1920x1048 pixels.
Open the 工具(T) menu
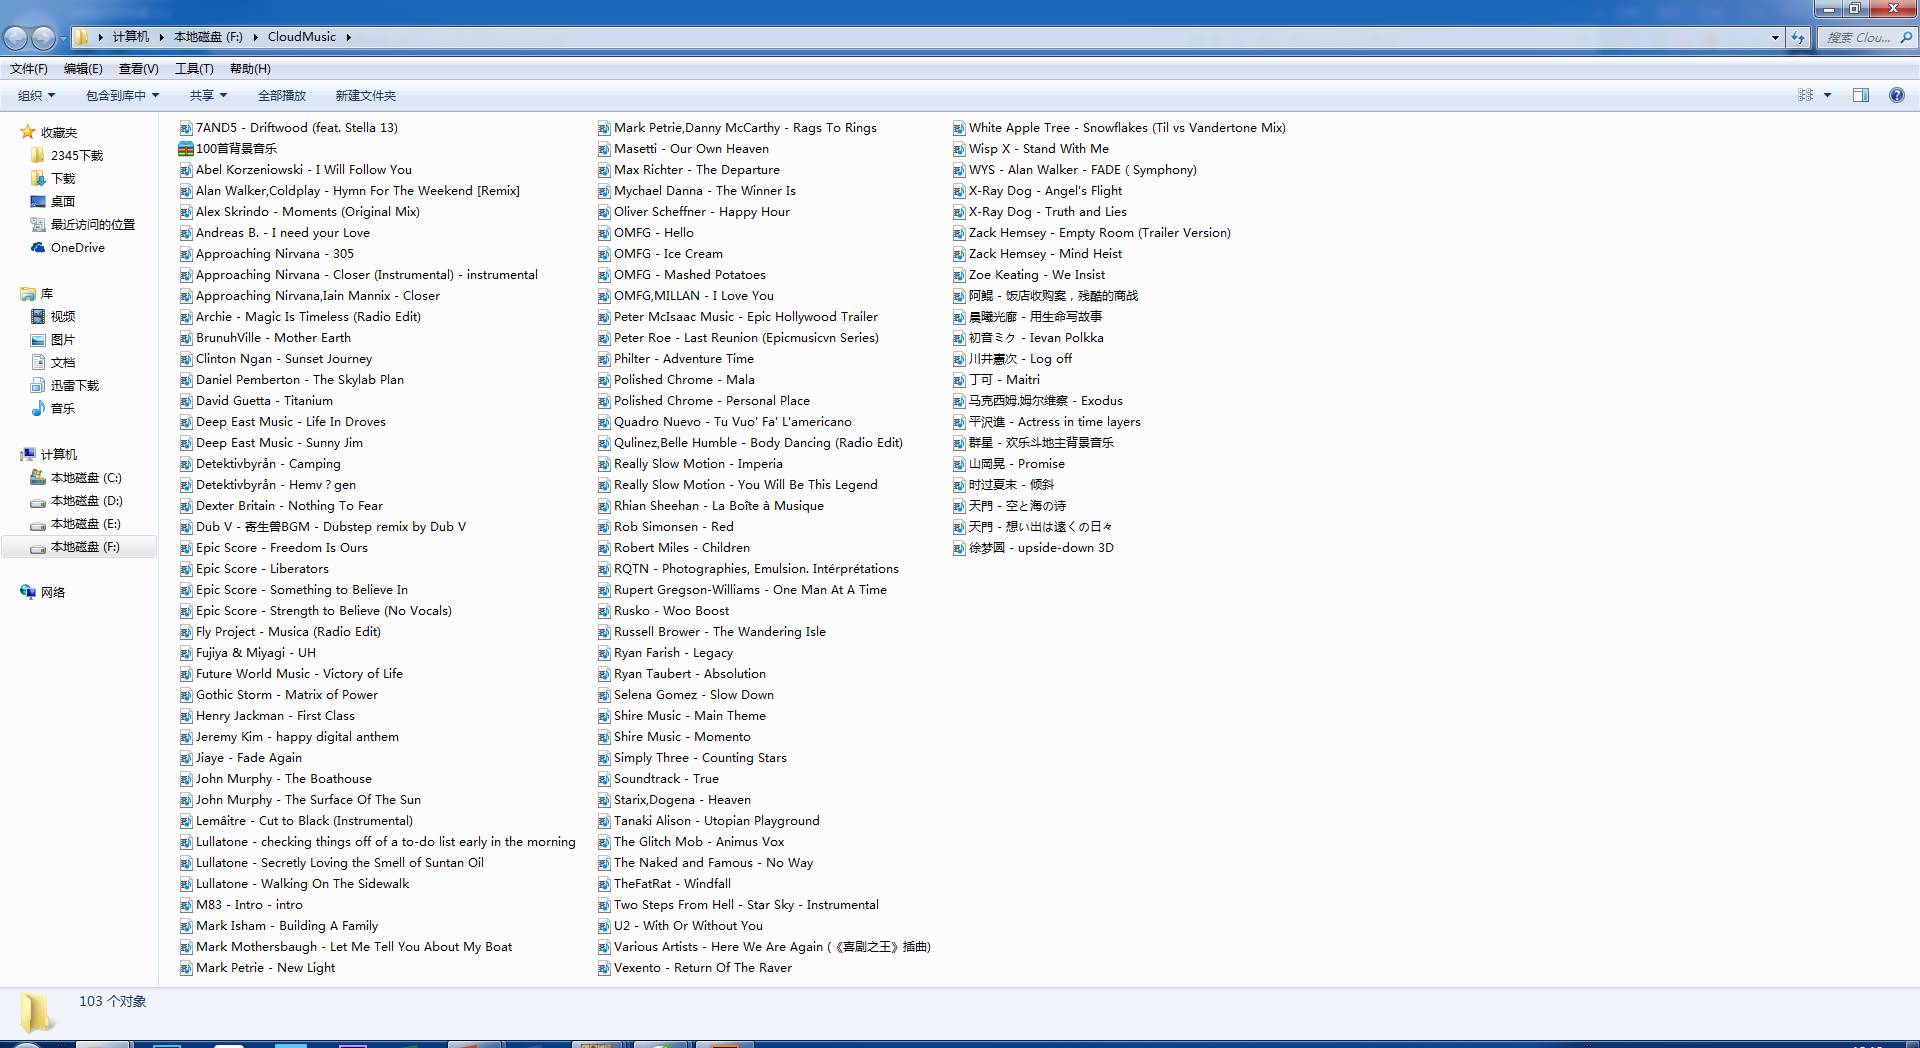pyautogui.click(x=194, y=69)
